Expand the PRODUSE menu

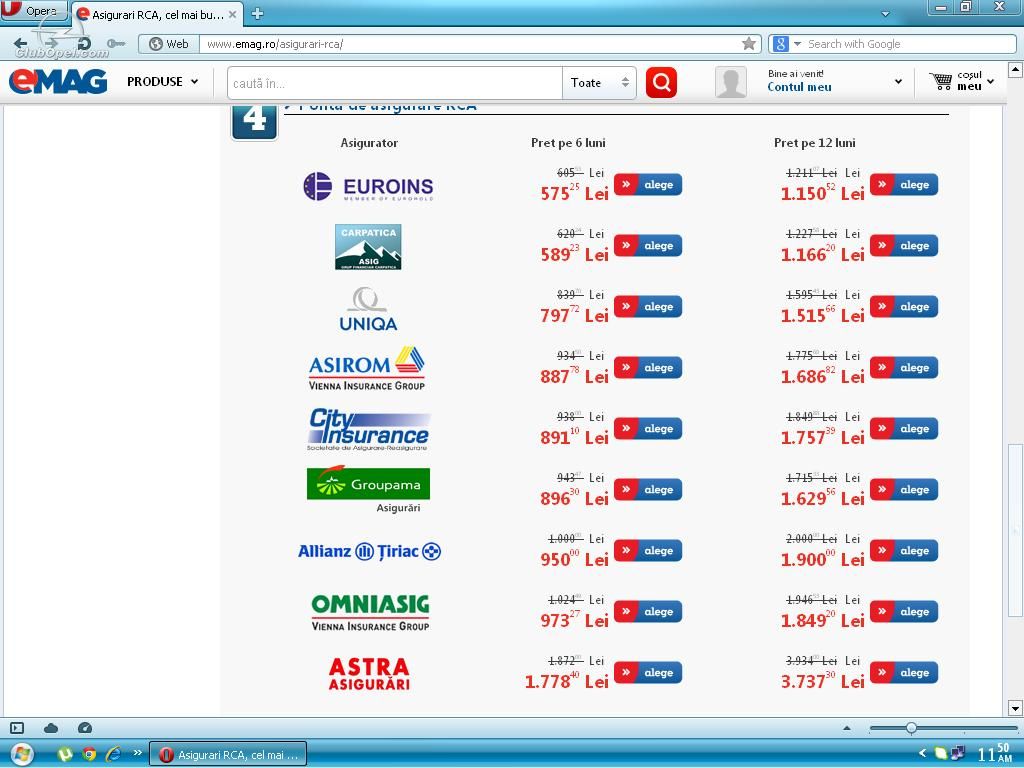(163, 82)
